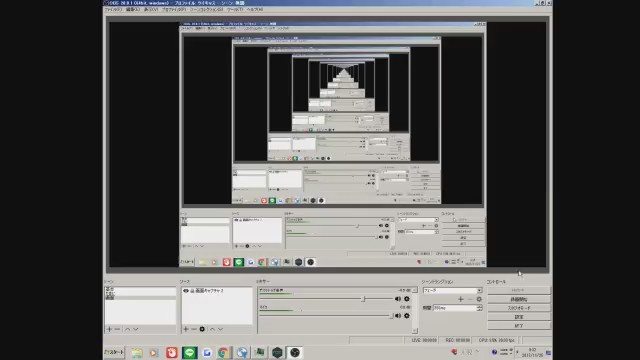Add a new source with the plus icon
The width and height of the screenshot is (640, 360).
(186, 329)
